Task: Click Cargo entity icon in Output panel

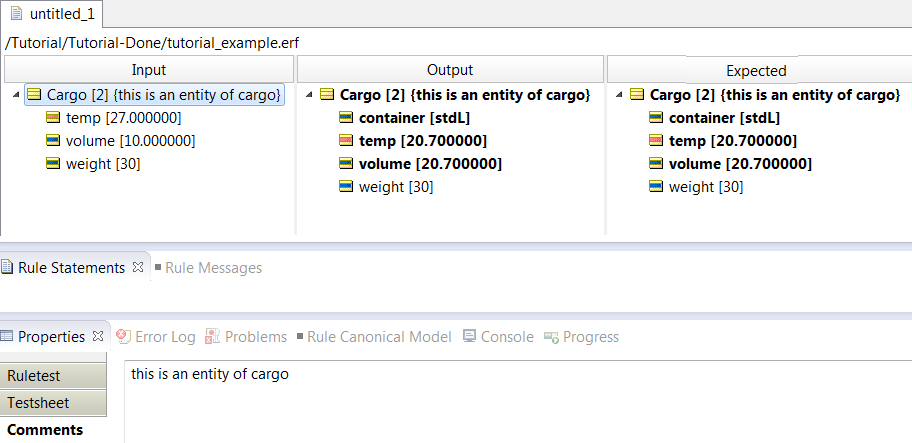Action: 327,94
